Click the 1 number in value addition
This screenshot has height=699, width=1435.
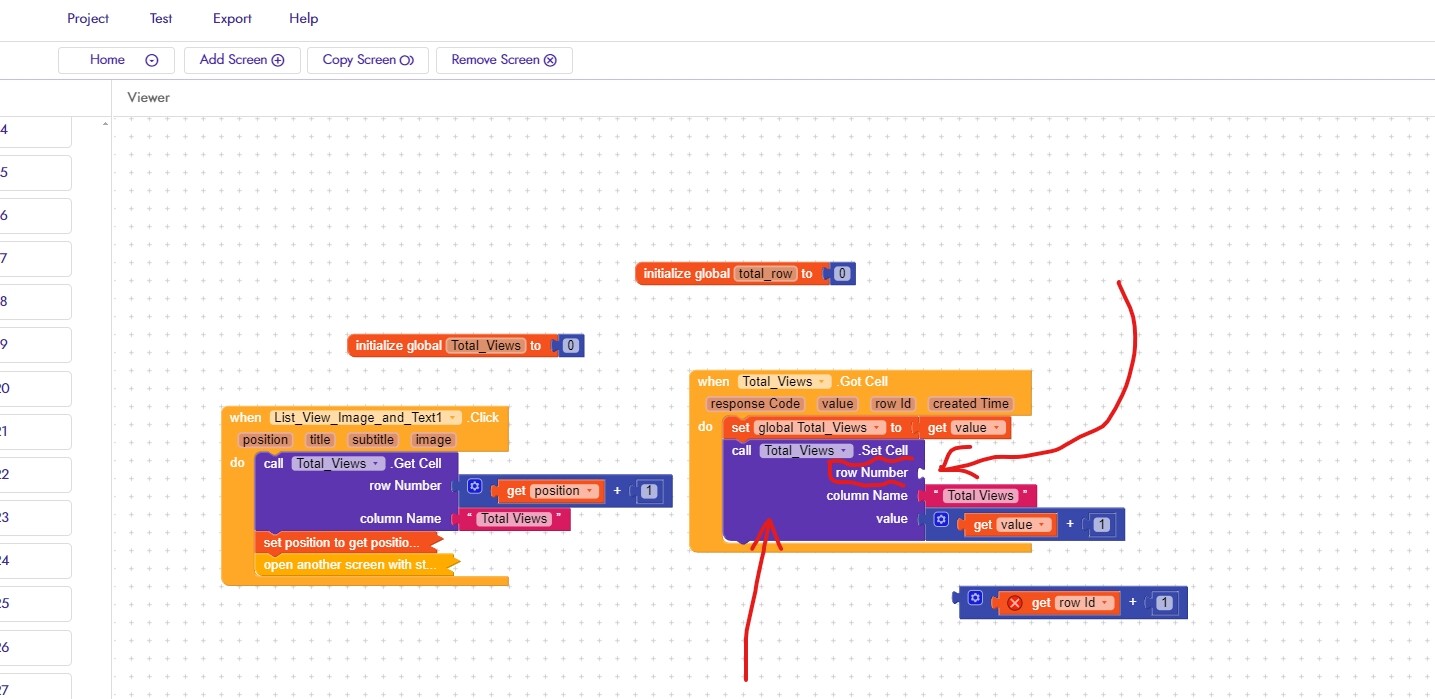coord(1101,525)
